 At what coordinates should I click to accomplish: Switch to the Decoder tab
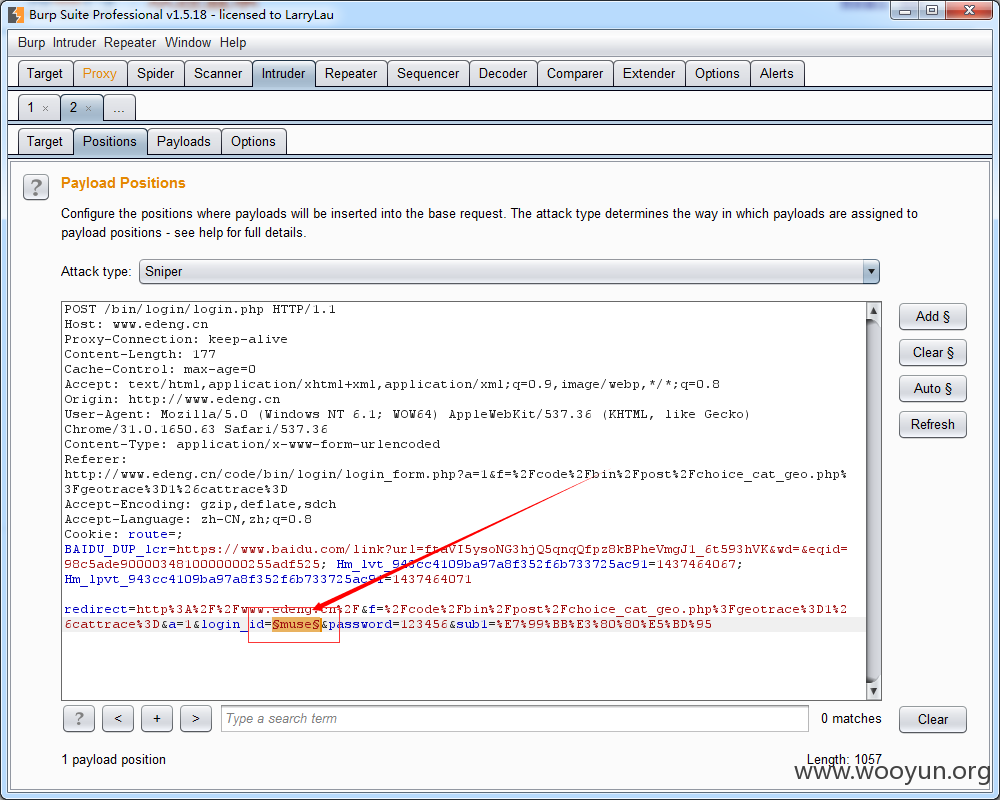503,73
